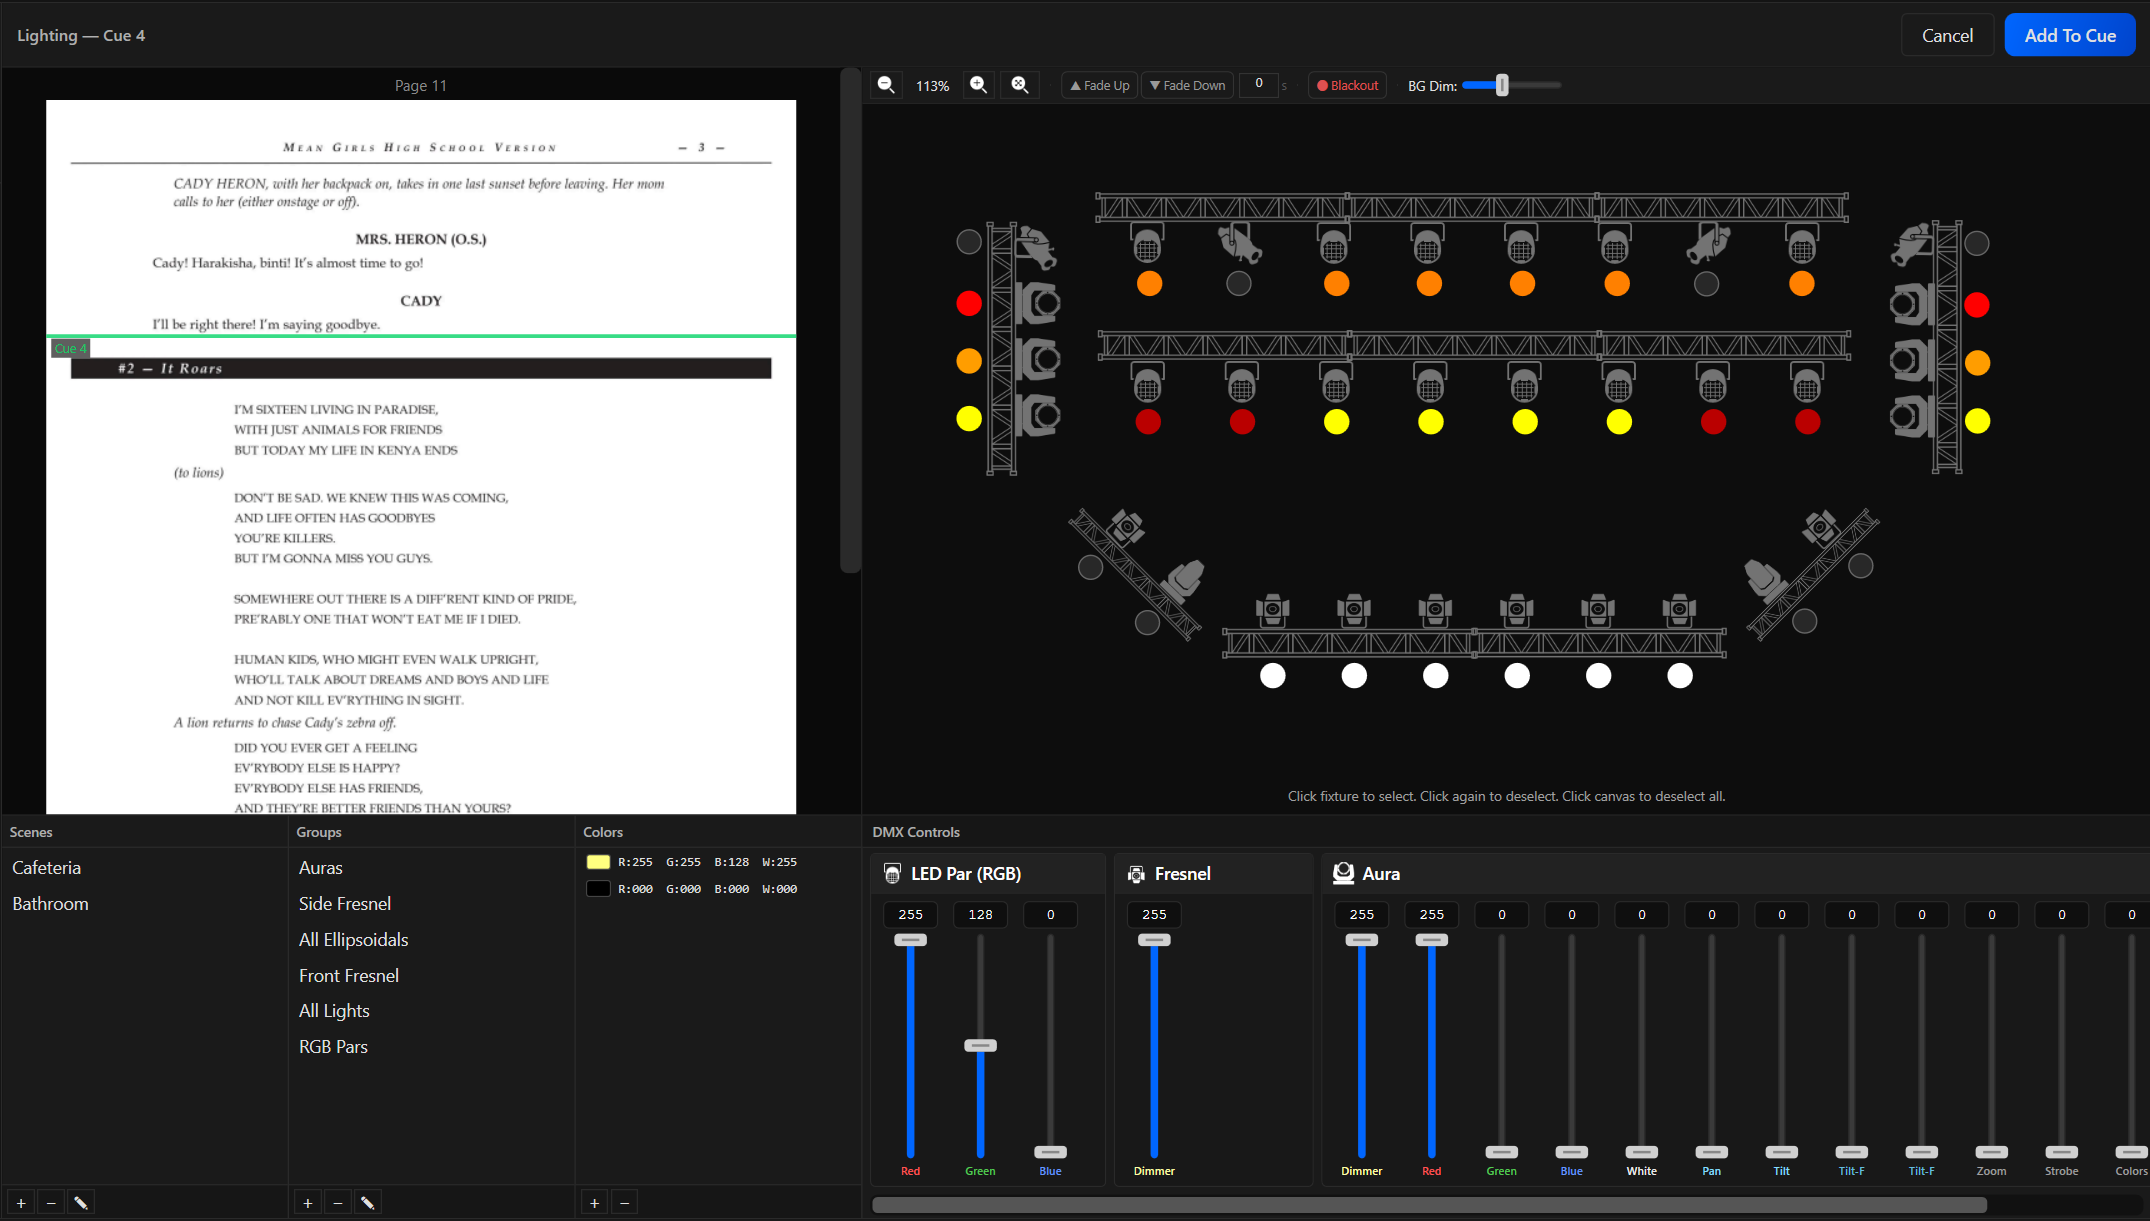2150x1221 pixels.
Task: Click the edit pencil icon under Groups
Action: click(368, 1203)
